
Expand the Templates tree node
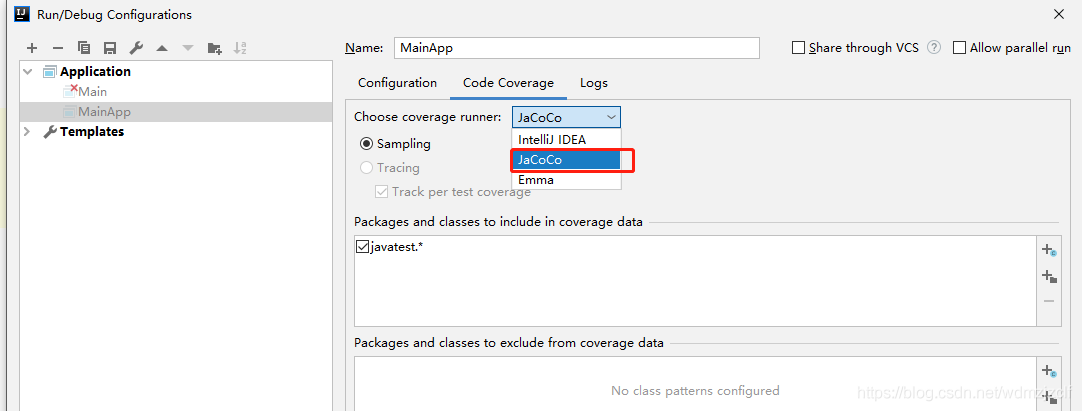click(28, 132)
